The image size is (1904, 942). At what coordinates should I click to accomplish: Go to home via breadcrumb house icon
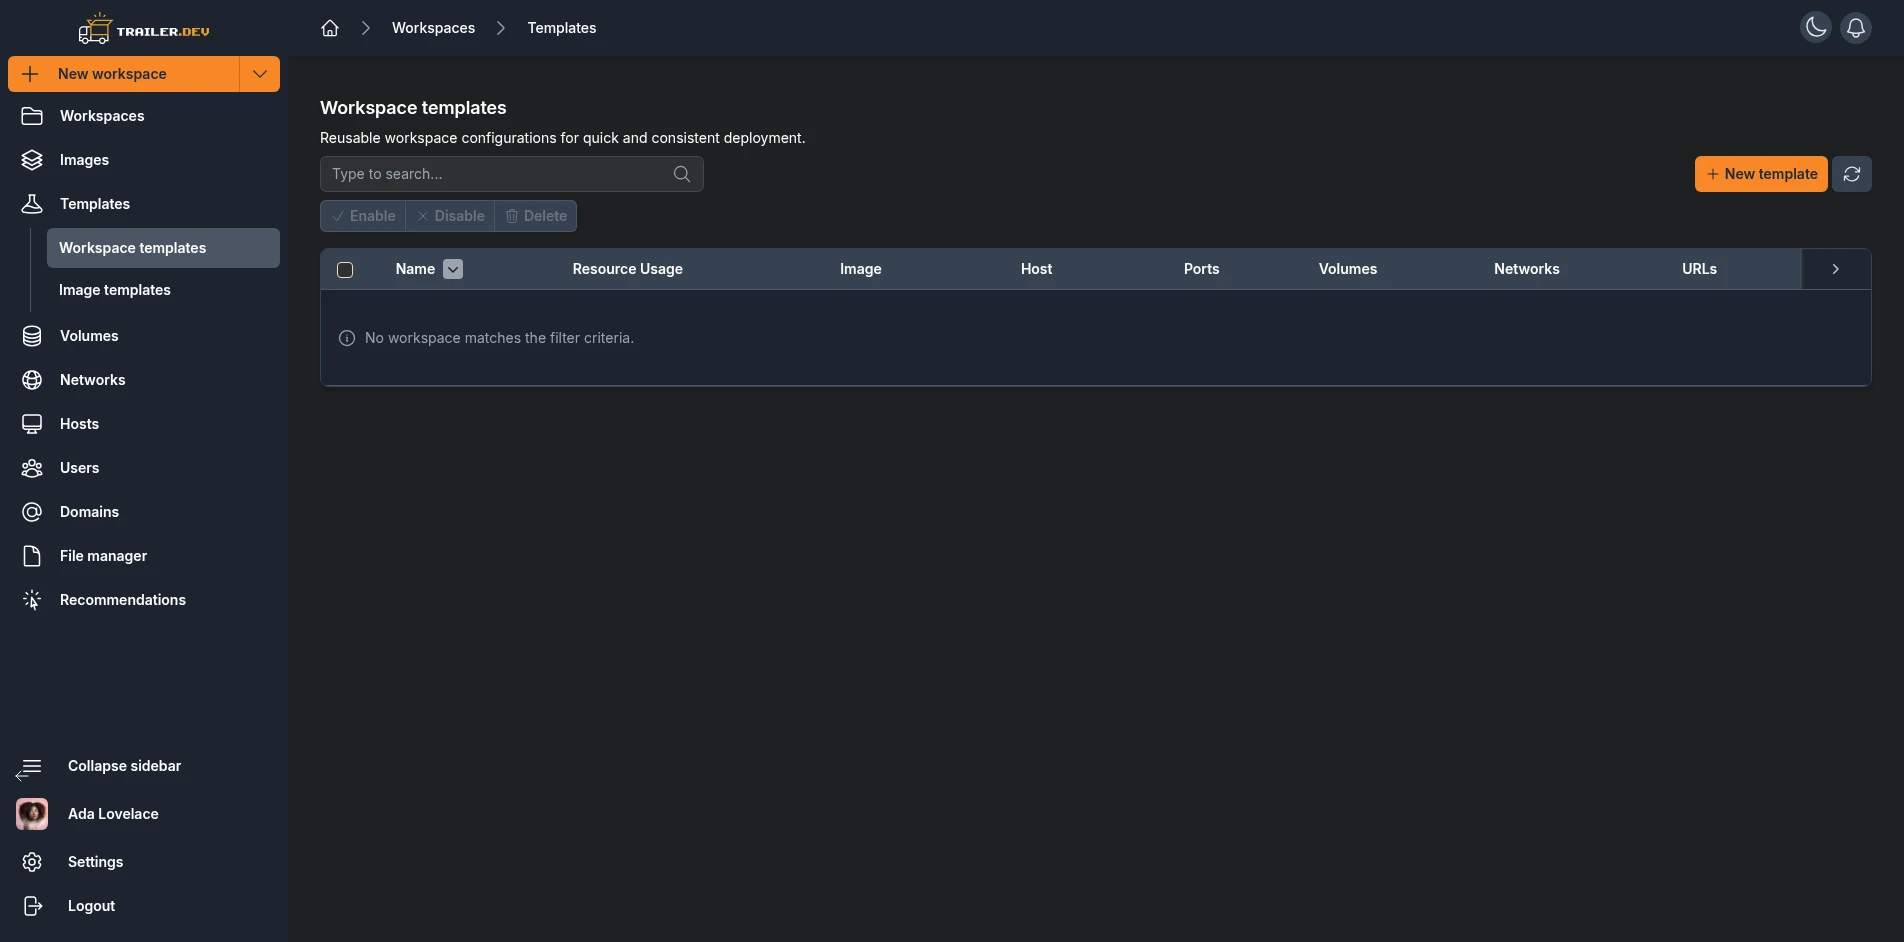330,28
